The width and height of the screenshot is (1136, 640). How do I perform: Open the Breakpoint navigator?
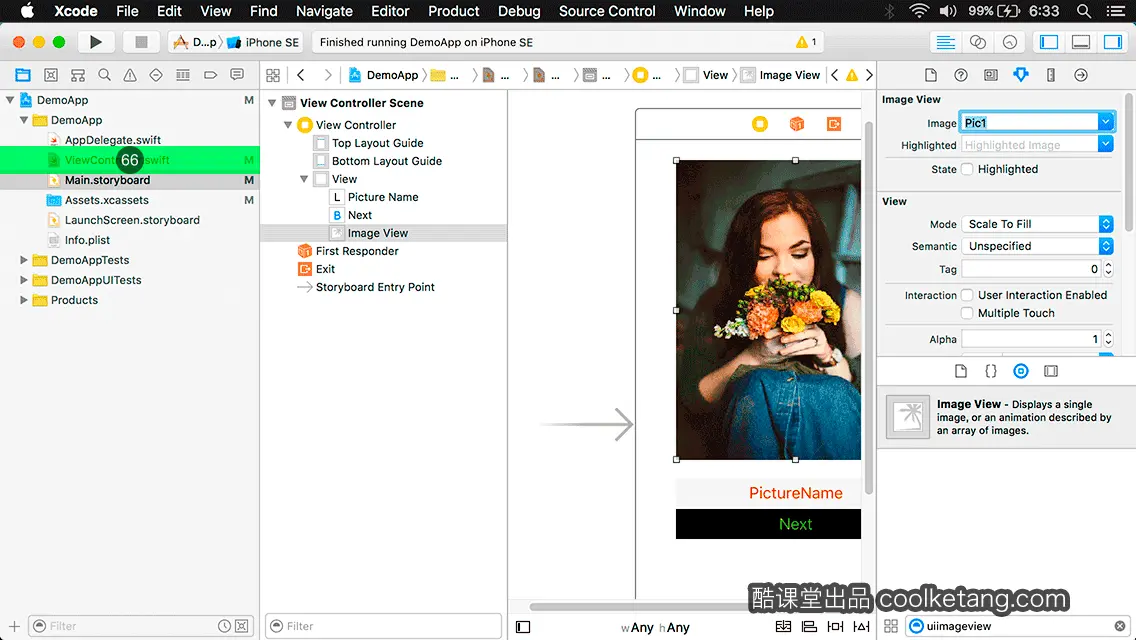coord(210,75)
